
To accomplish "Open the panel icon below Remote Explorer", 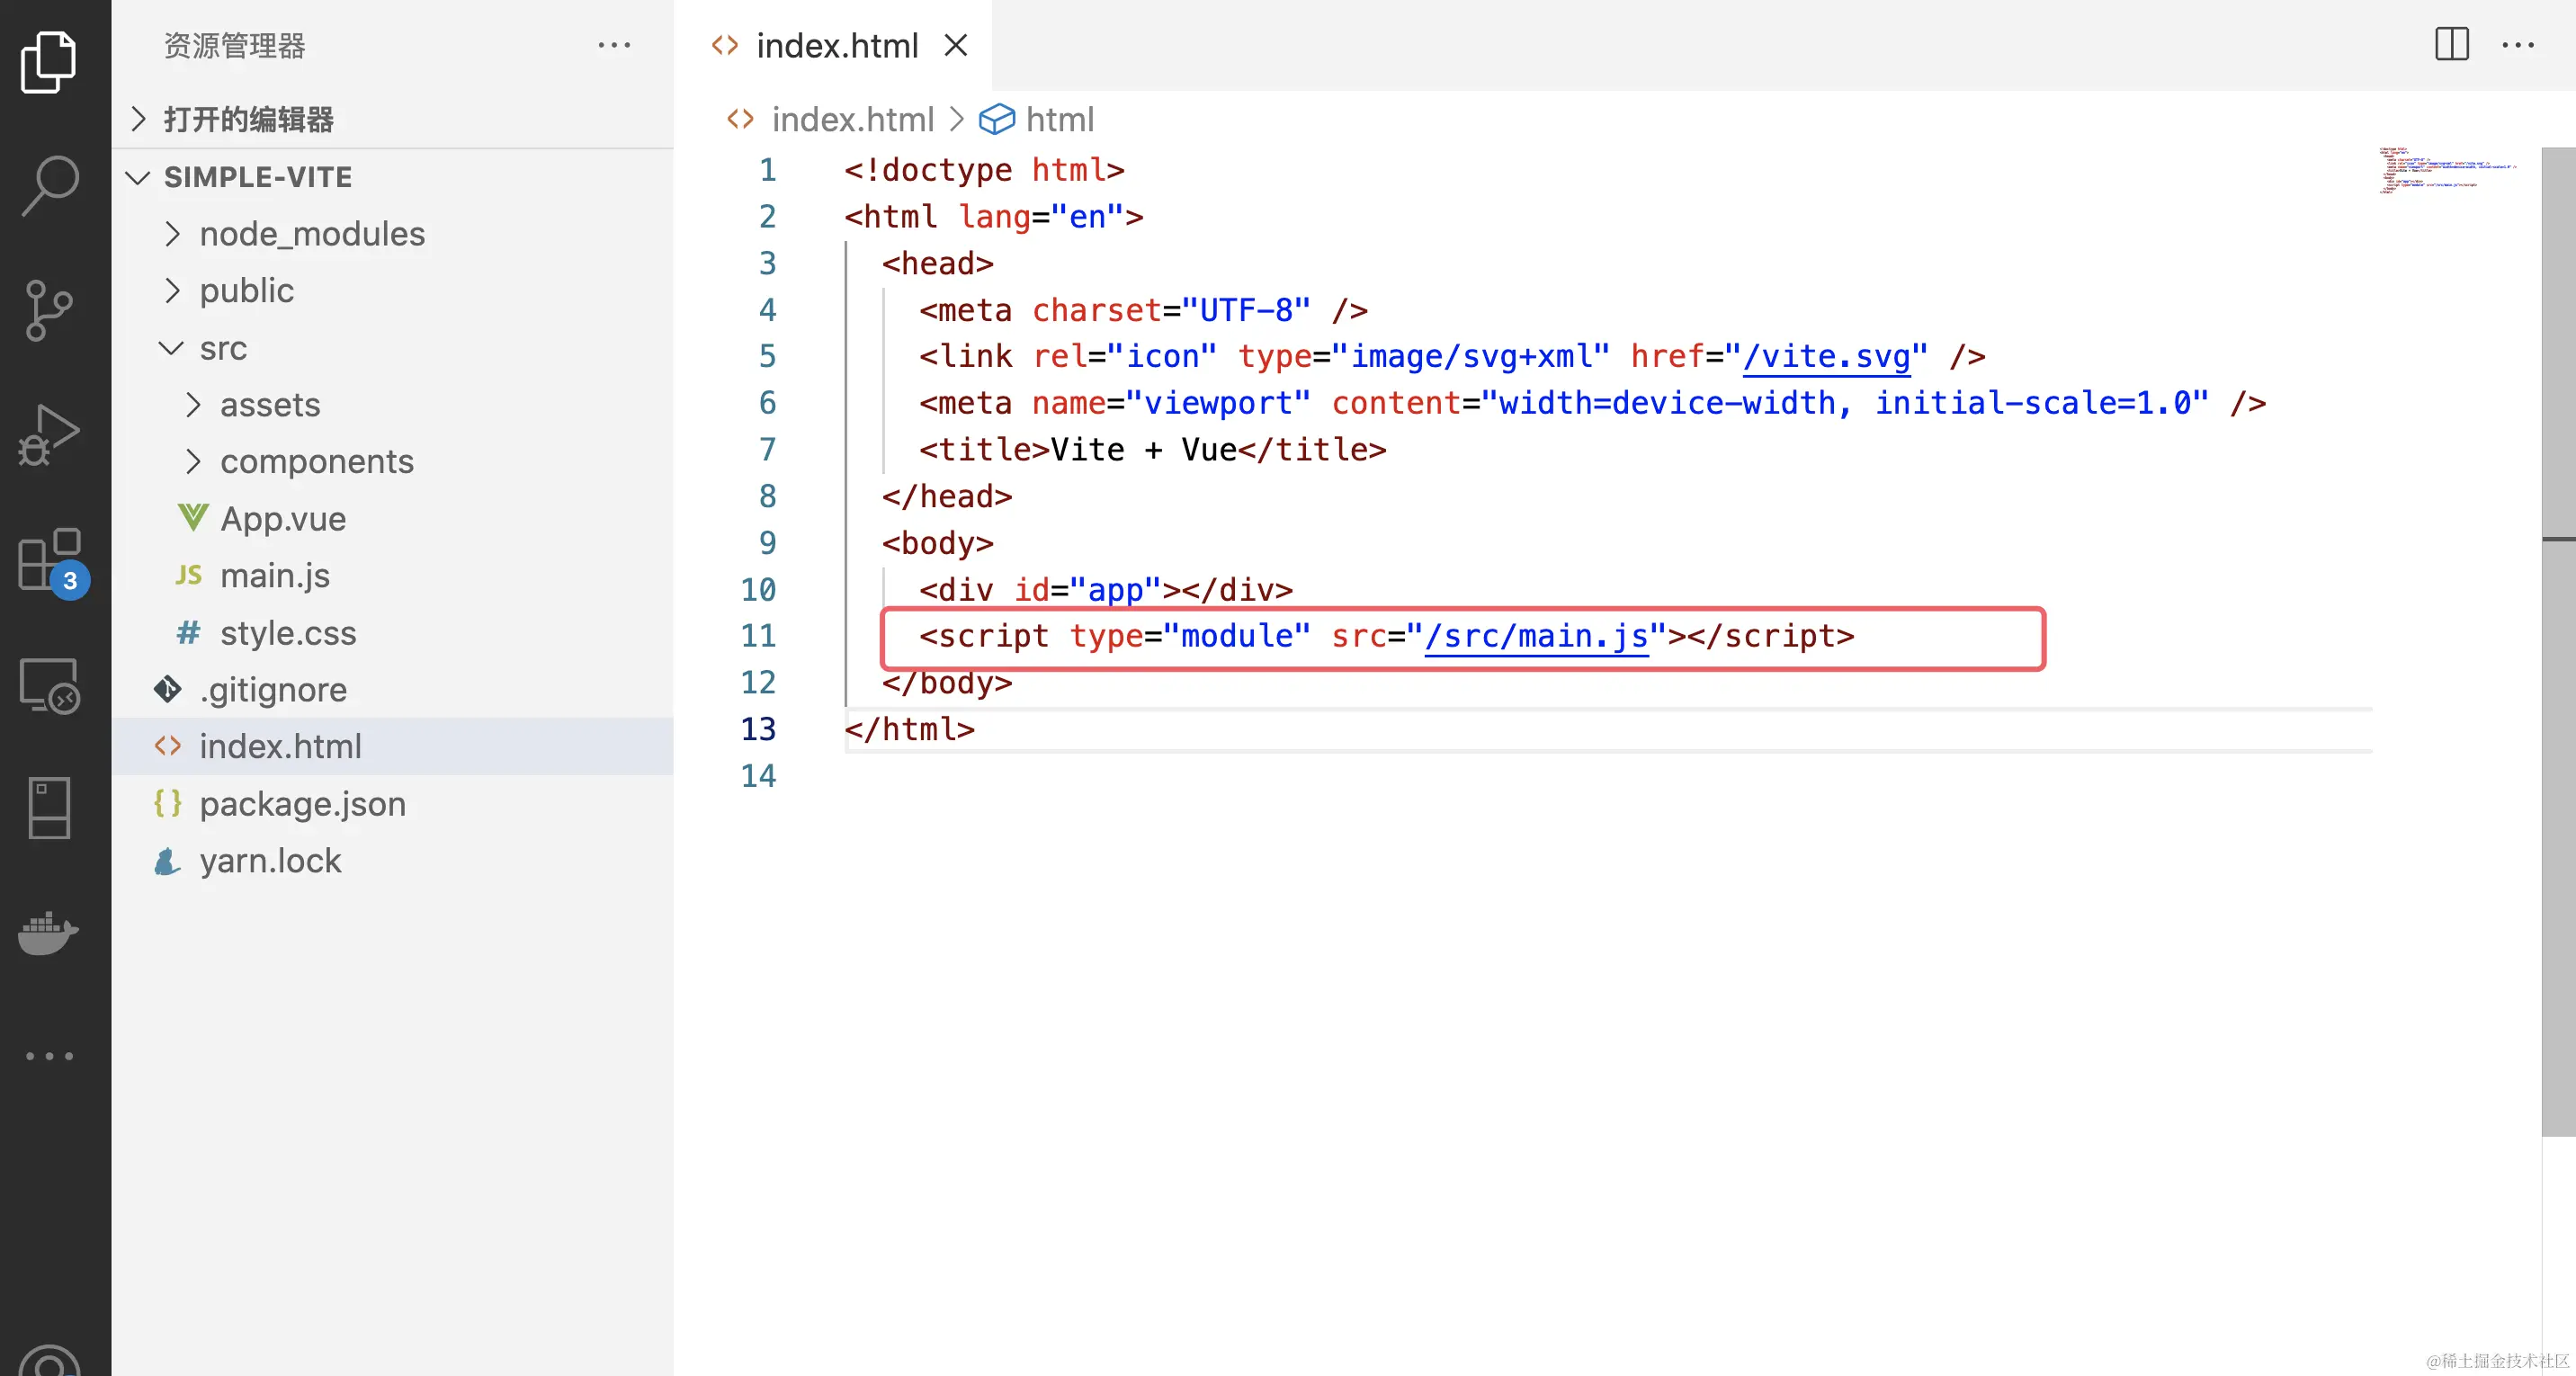I will click(x=48, y=808).
